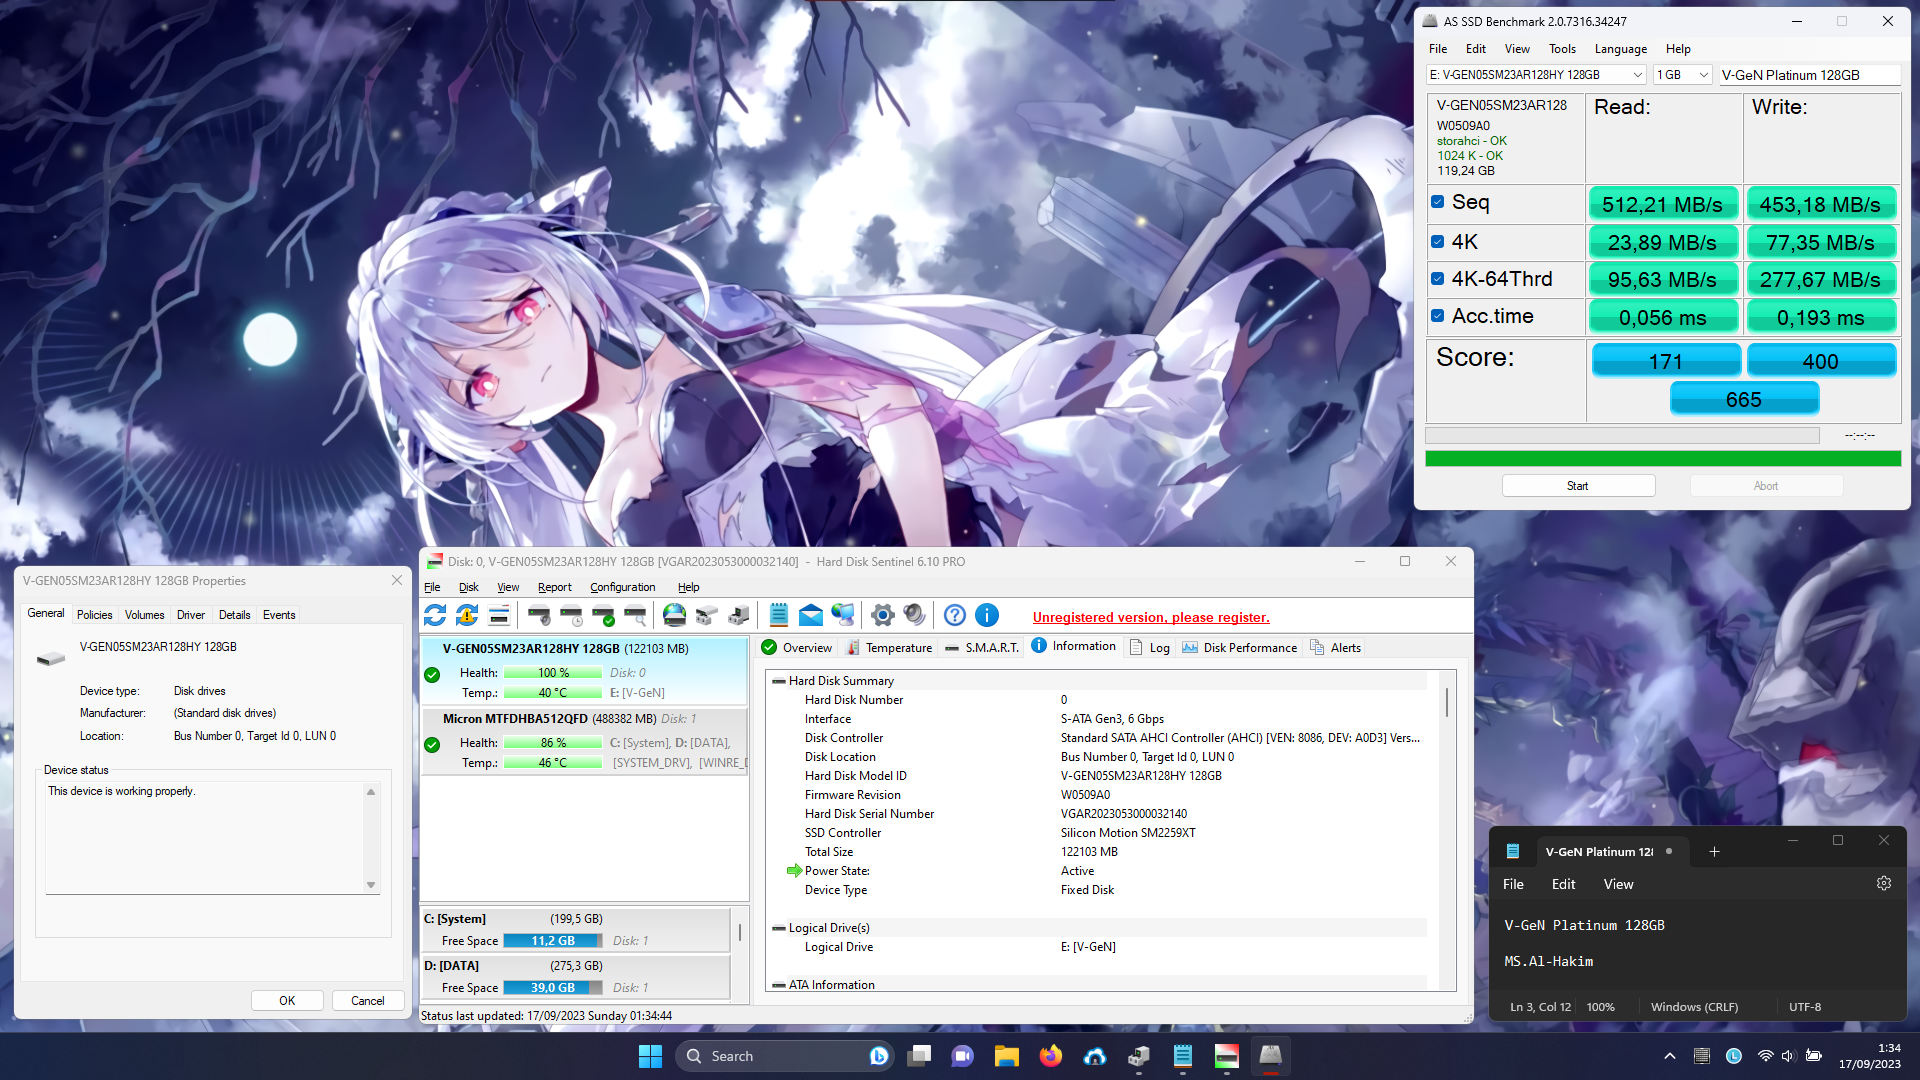
Task: Click Start button in AS SSD Benchmark
Action: pos(1578,486)
